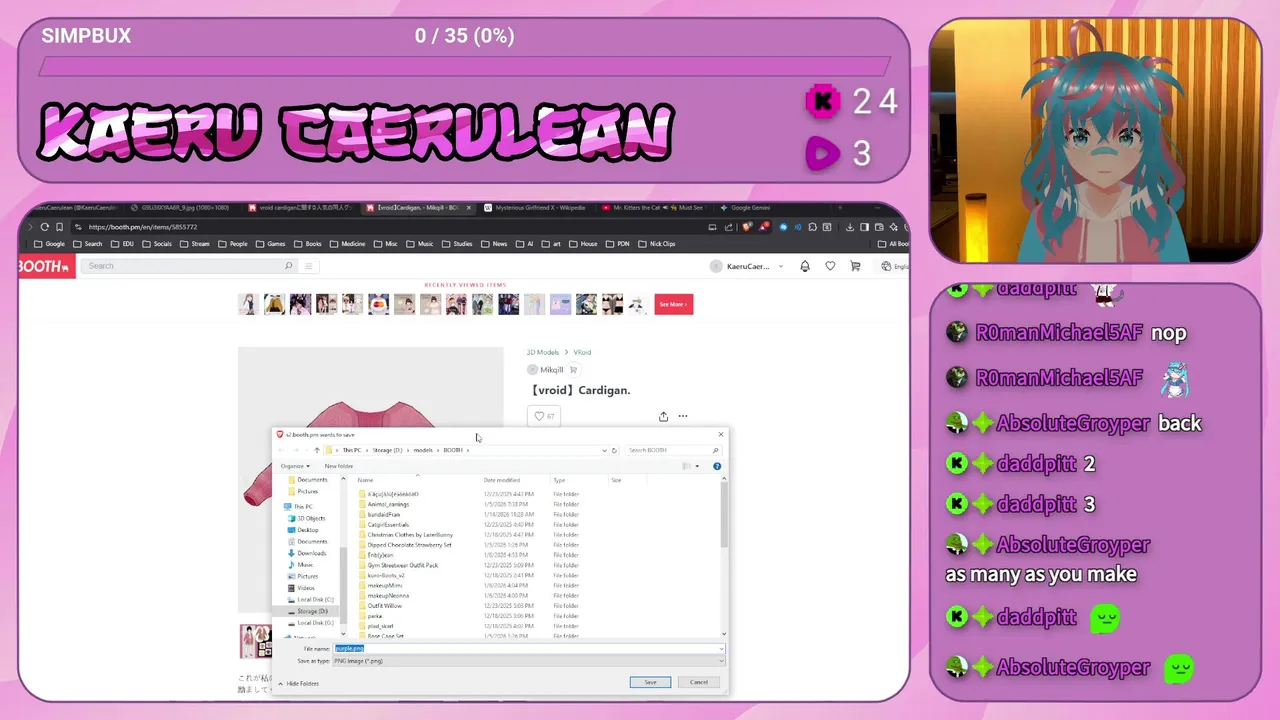Viewport: 1280px width, 720px height.
Task: Open the Save as type dropdown
Action: point(528,661)
